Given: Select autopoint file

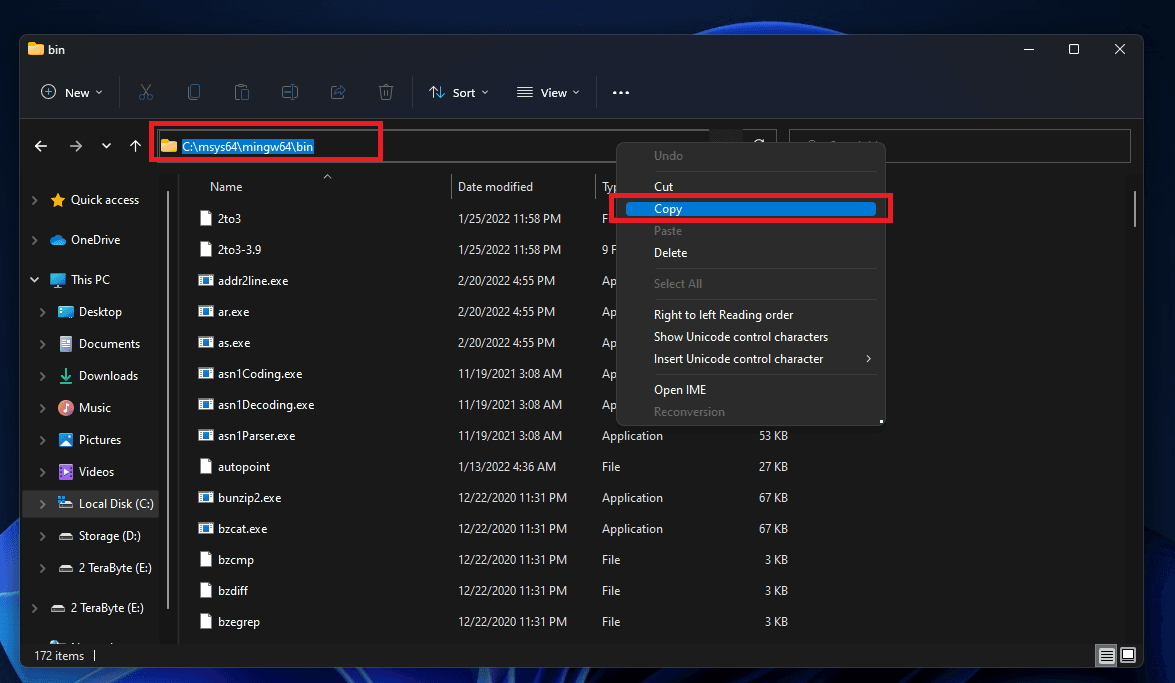Looking at the screenshot, I should click(244, 466).
